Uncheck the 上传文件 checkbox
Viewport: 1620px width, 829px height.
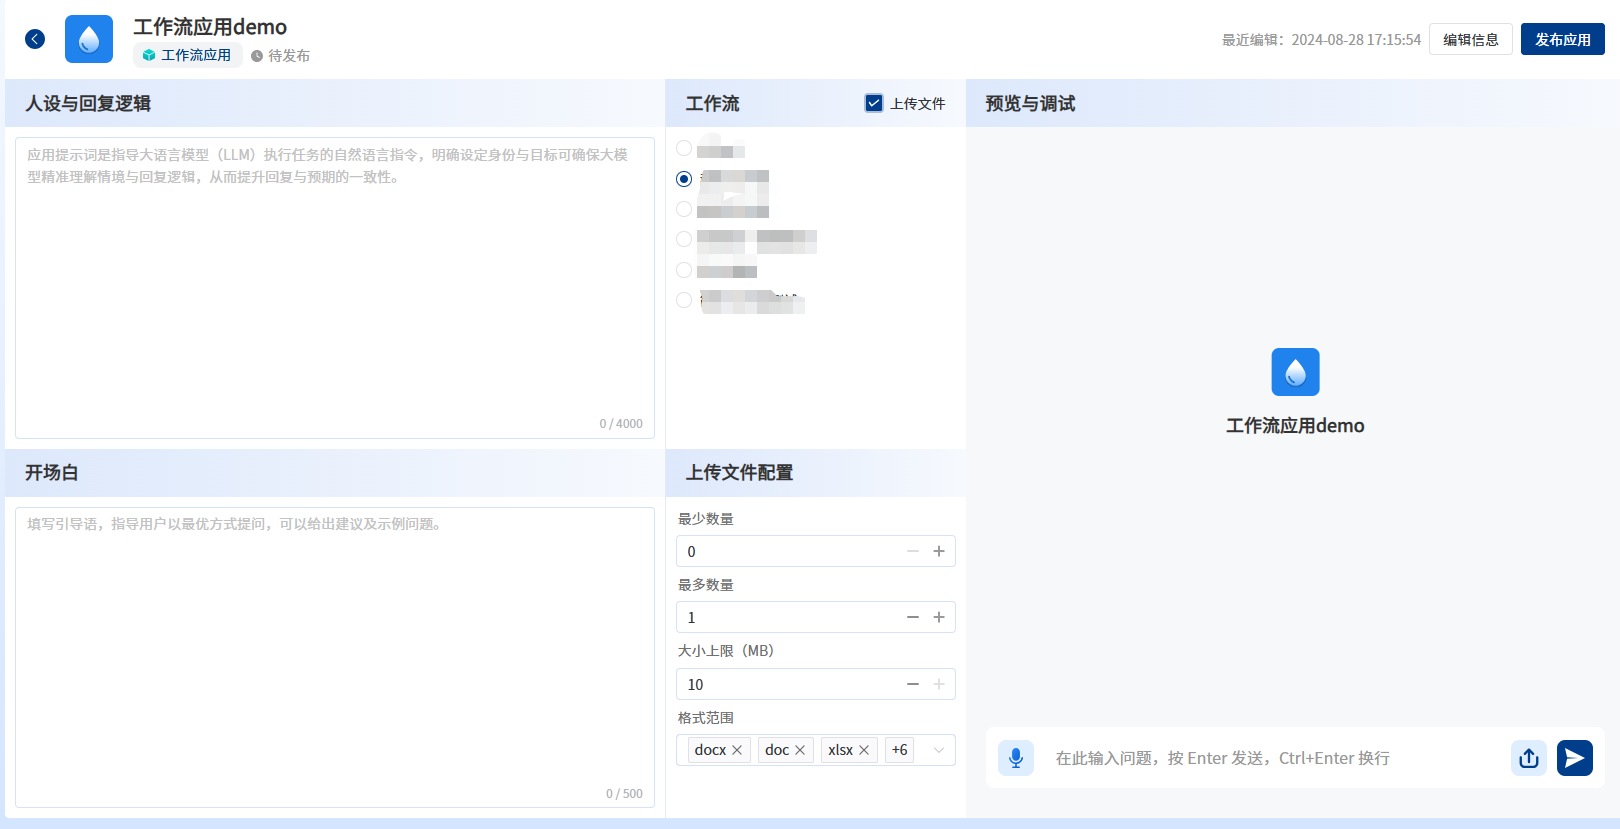[874, 103]
